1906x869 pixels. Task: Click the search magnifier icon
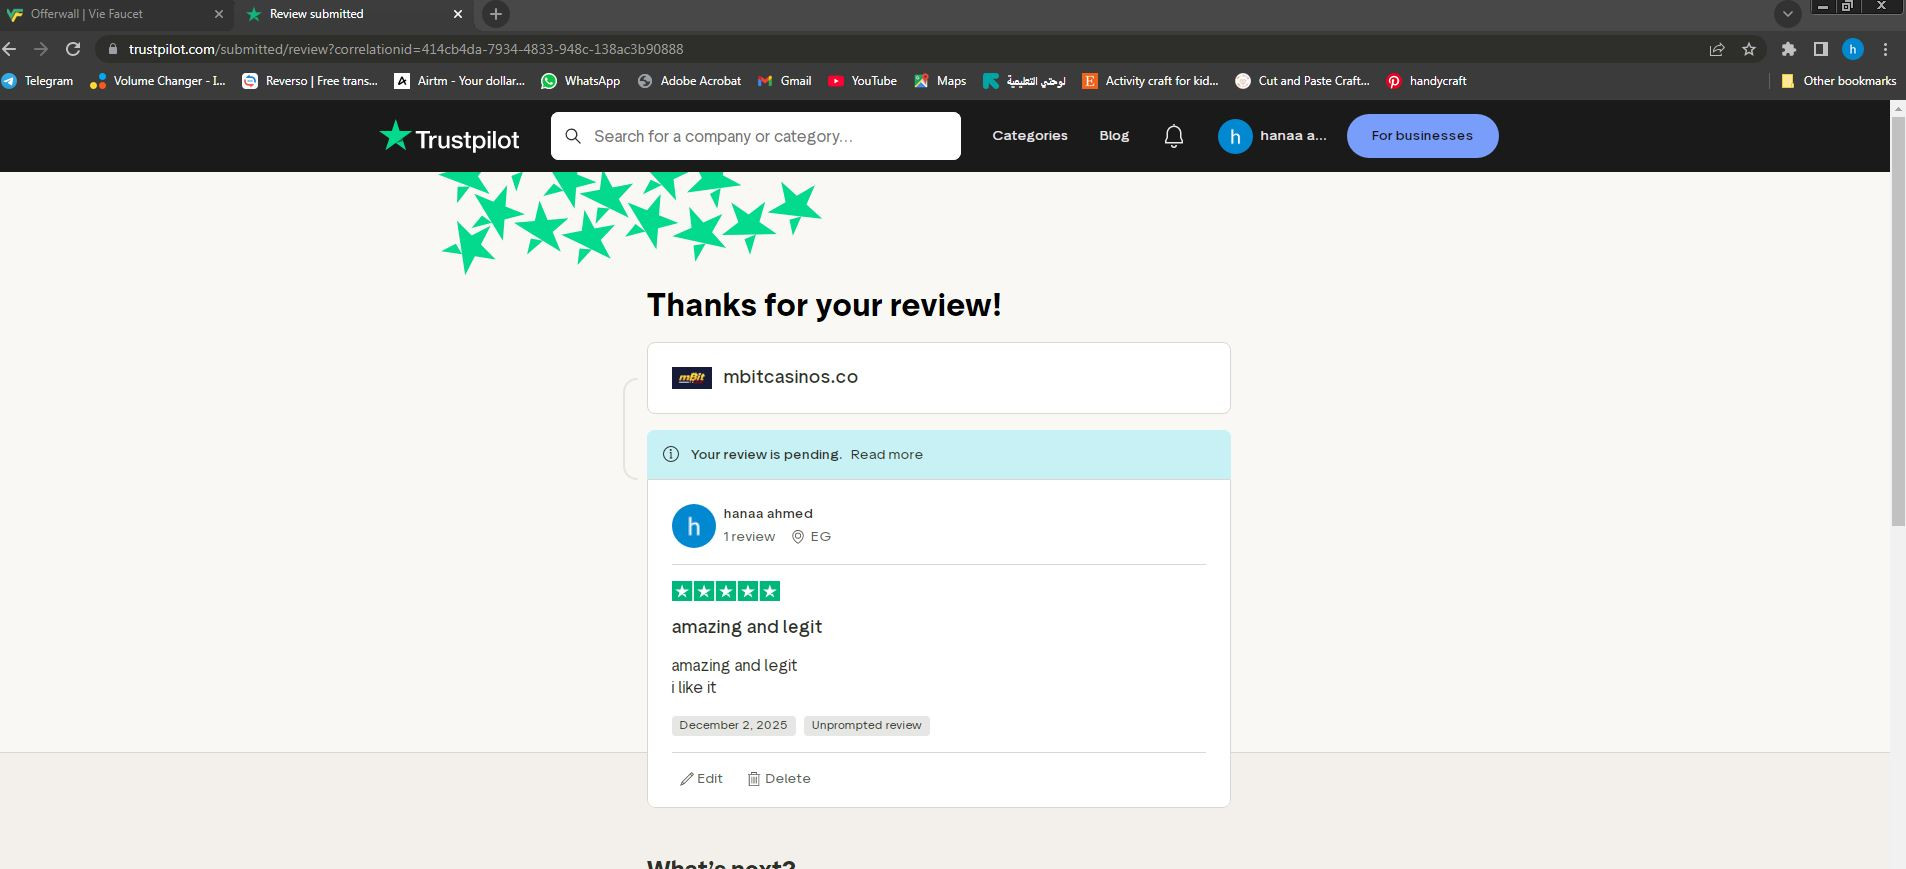(x=573, y=136)
